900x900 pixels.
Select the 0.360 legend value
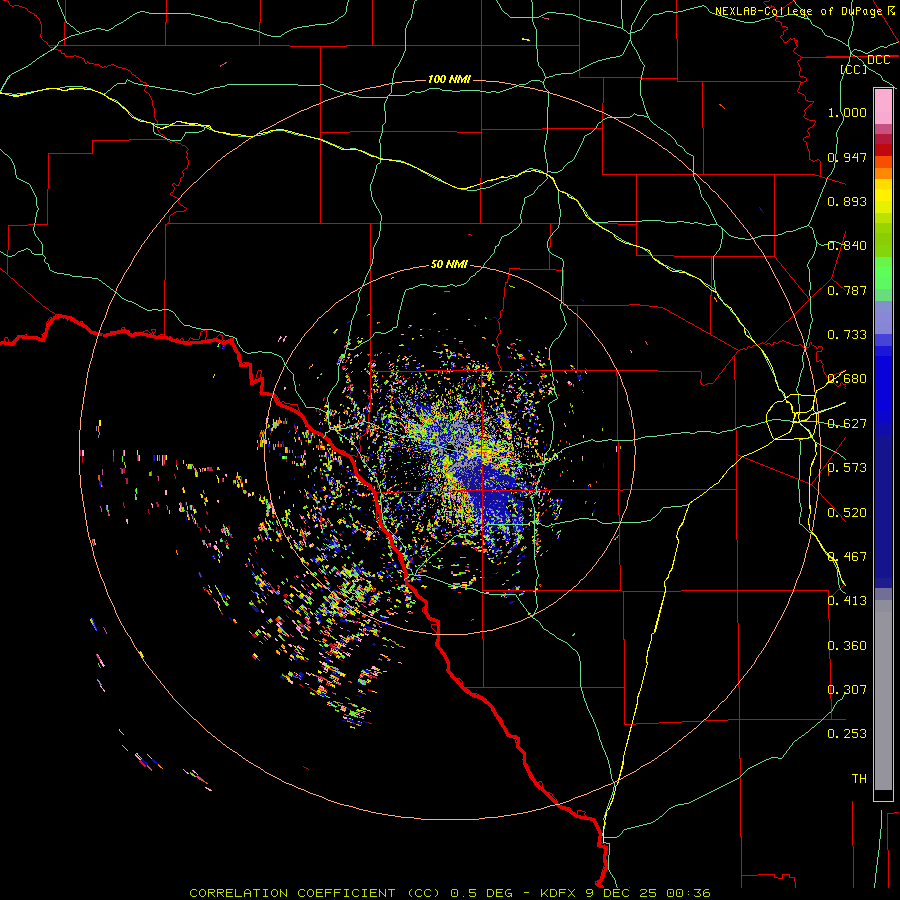tap(847, 646)
